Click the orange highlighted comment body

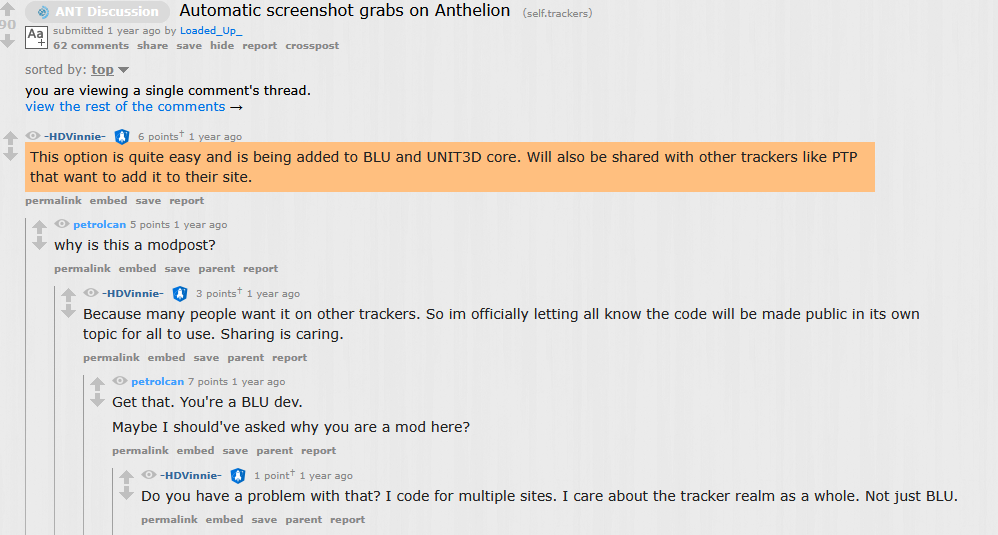450,167
